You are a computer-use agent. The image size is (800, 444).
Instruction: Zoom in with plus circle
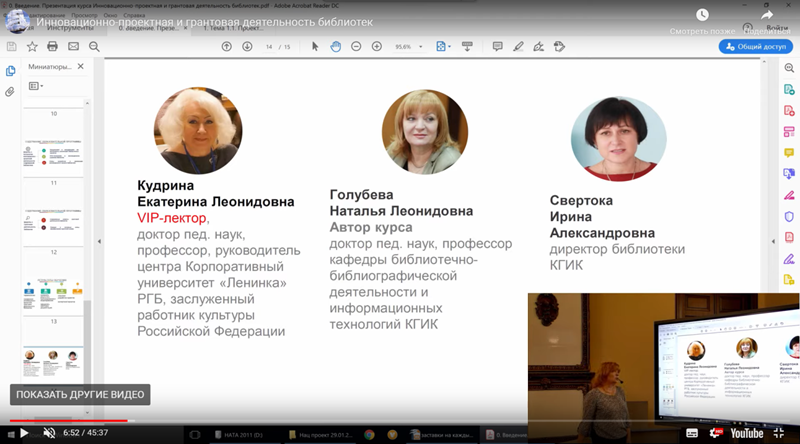tap(377, 46)
